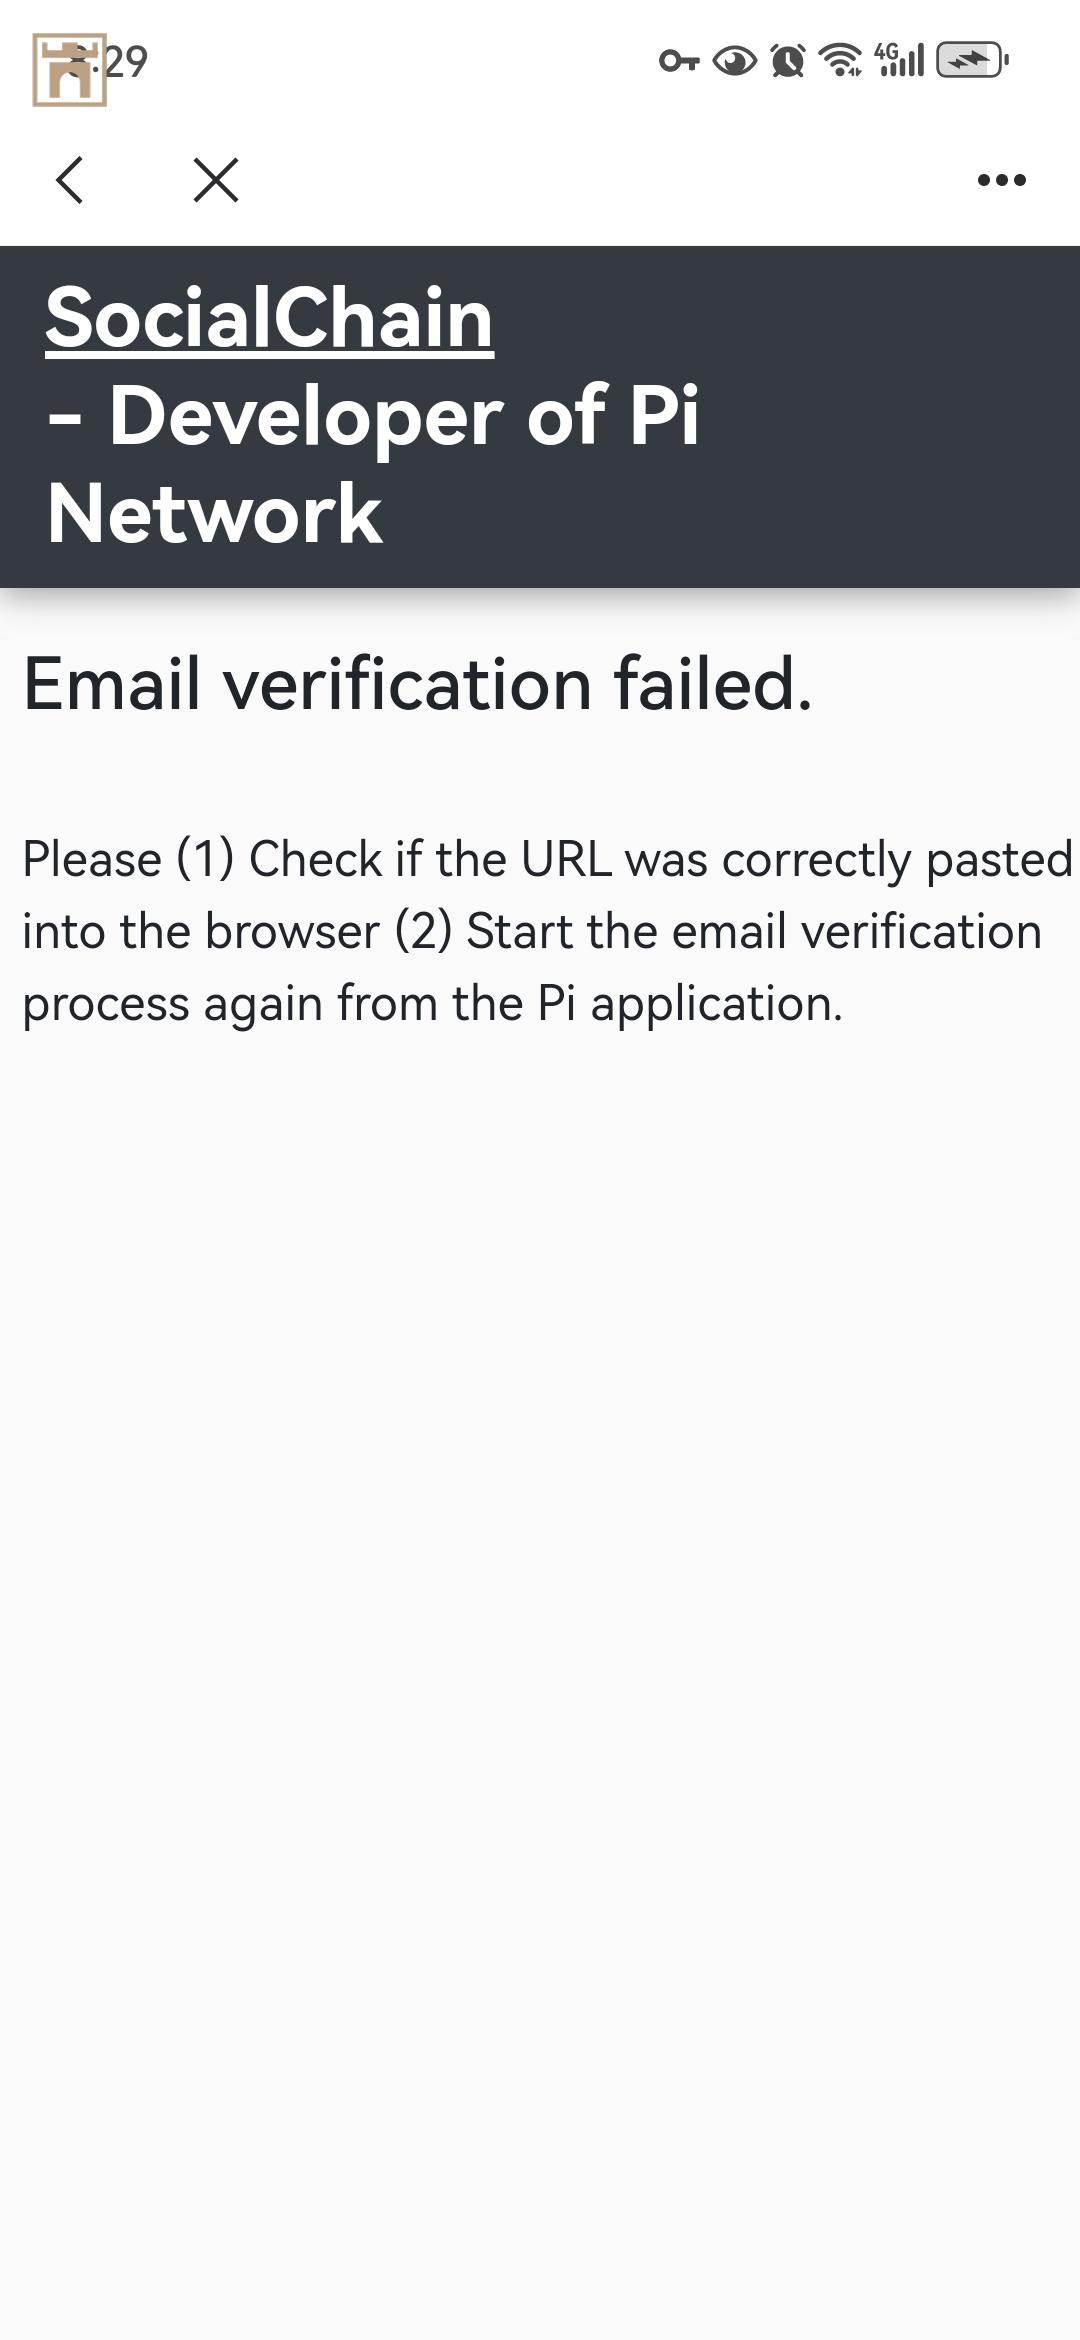This screenshot has width=1080, height=2340.
Task: Click the "Email verification failed." heading
Action: [417, 684]
